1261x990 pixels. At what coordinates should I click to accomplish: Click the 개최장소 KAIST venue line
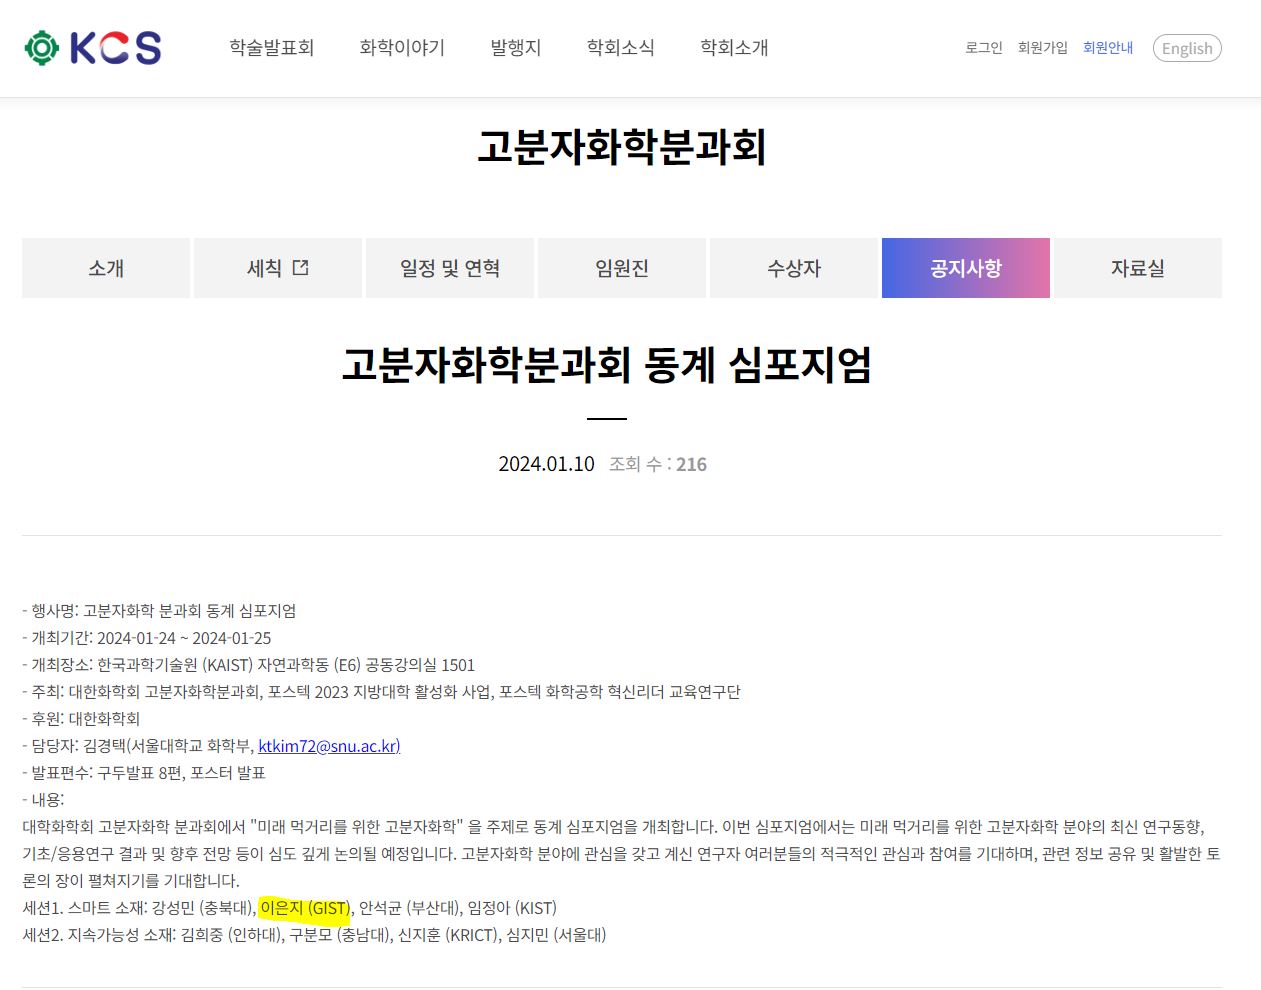[x=249, y=665]
